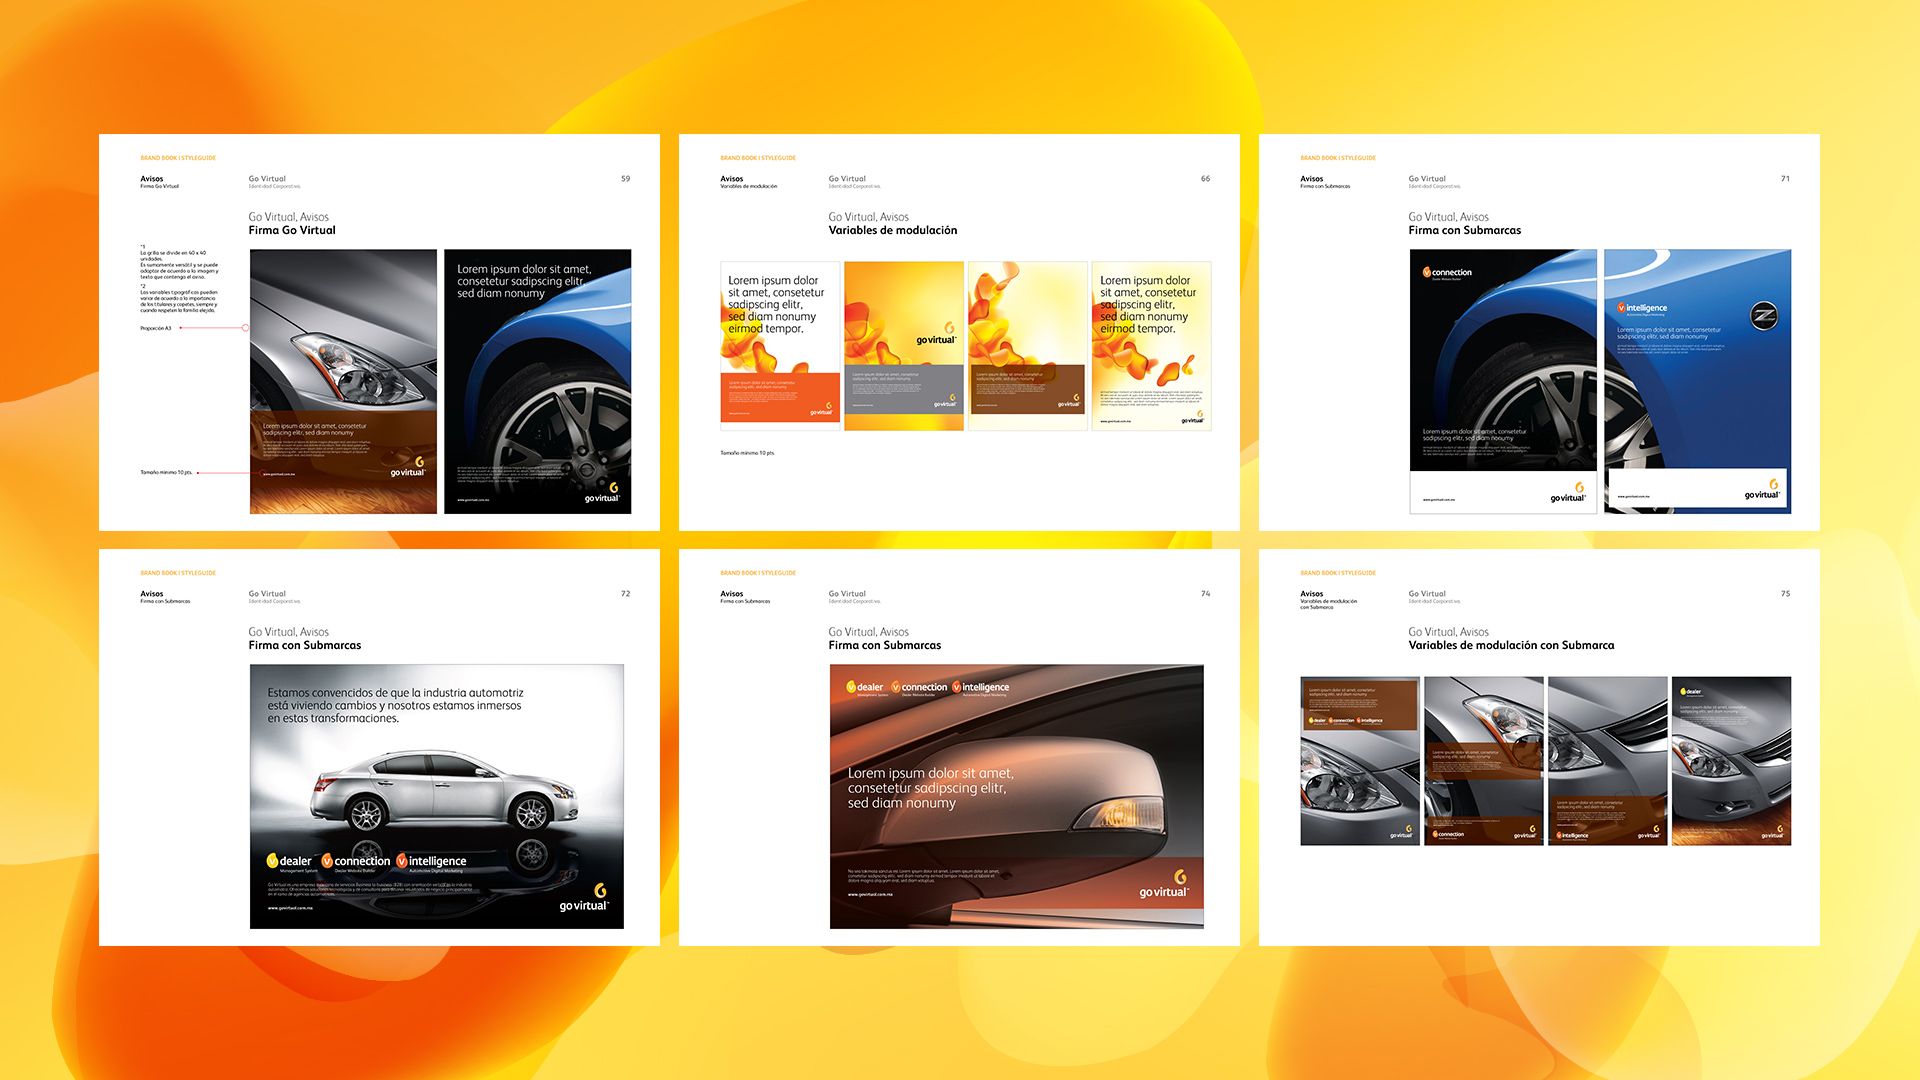Click the intelligence logo on blue car ad
Image resolution: width=1920 pixels, height=1080 pixels.
point(1642,309)
